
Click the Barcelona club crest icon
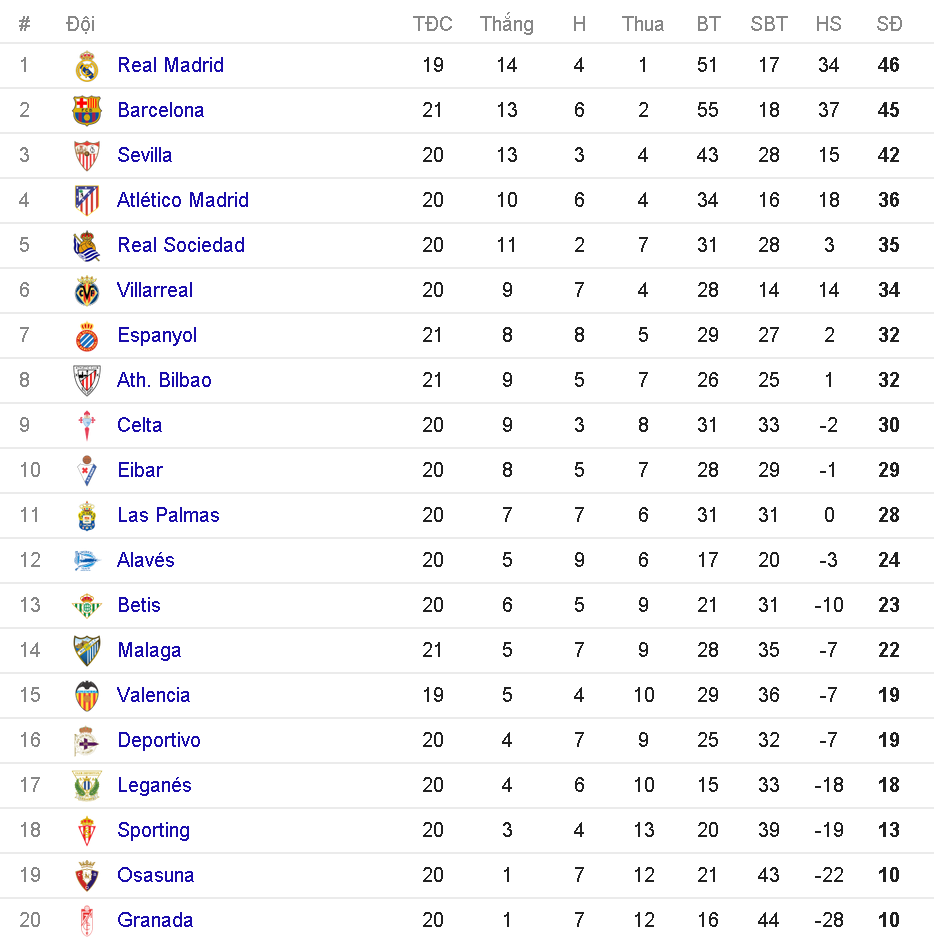tap(87, 111)
